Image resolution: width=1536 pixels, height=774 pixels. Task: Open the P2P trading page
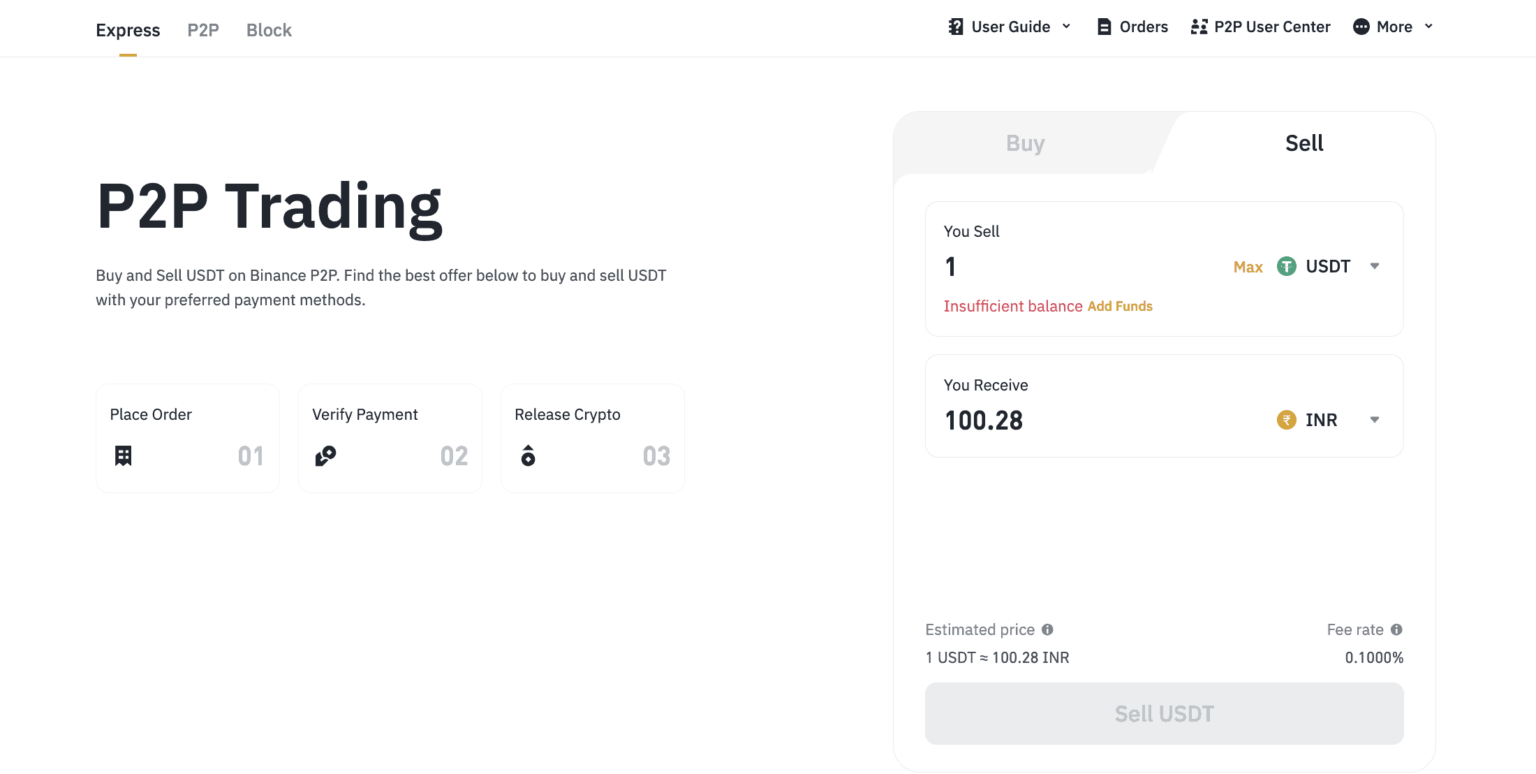coord(203,30)
